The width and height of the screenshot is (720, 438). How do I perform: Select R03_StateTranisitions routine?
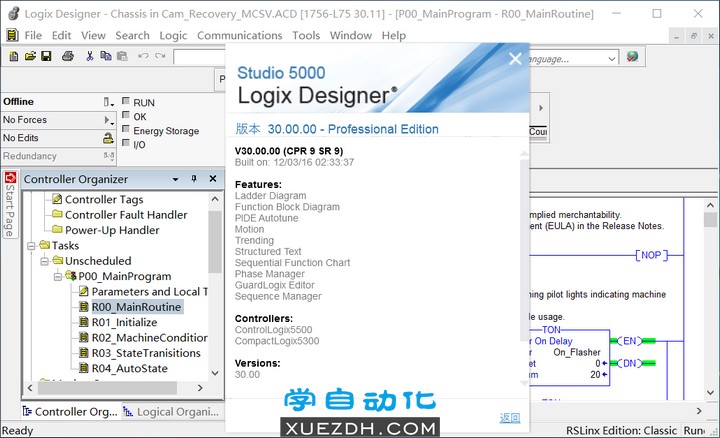(x=146, y=353)
